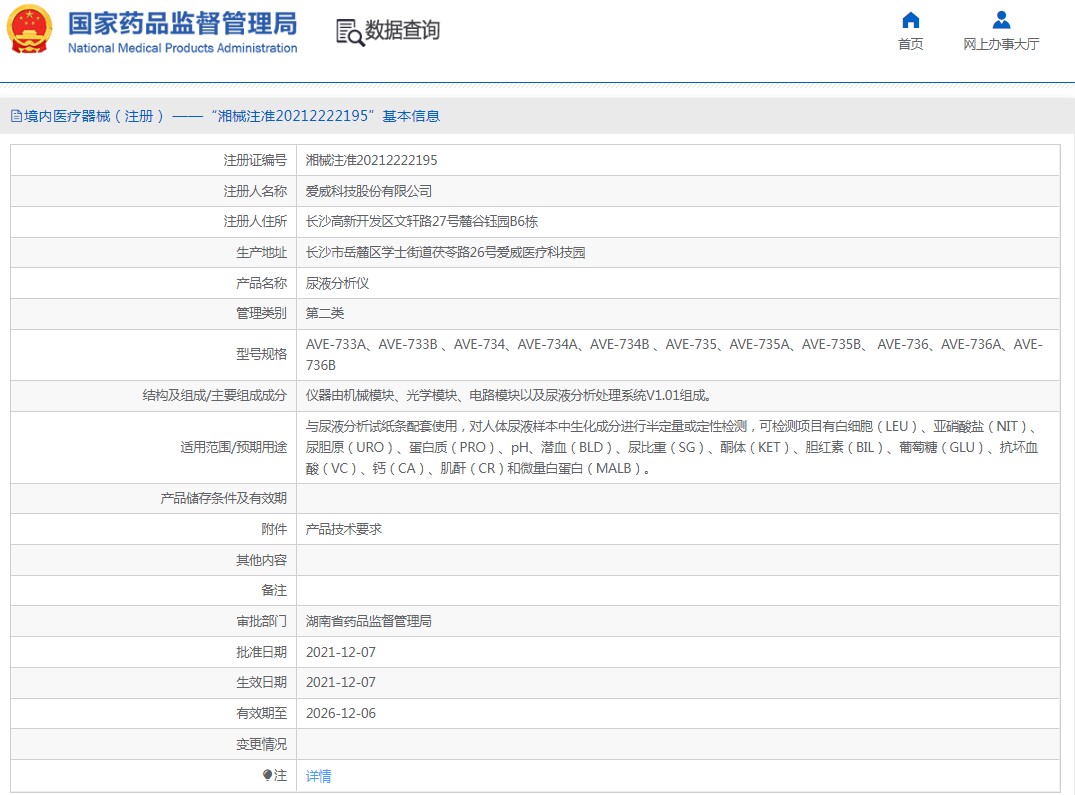
Task: Click the national emblem logo
Action: [30, 30]
